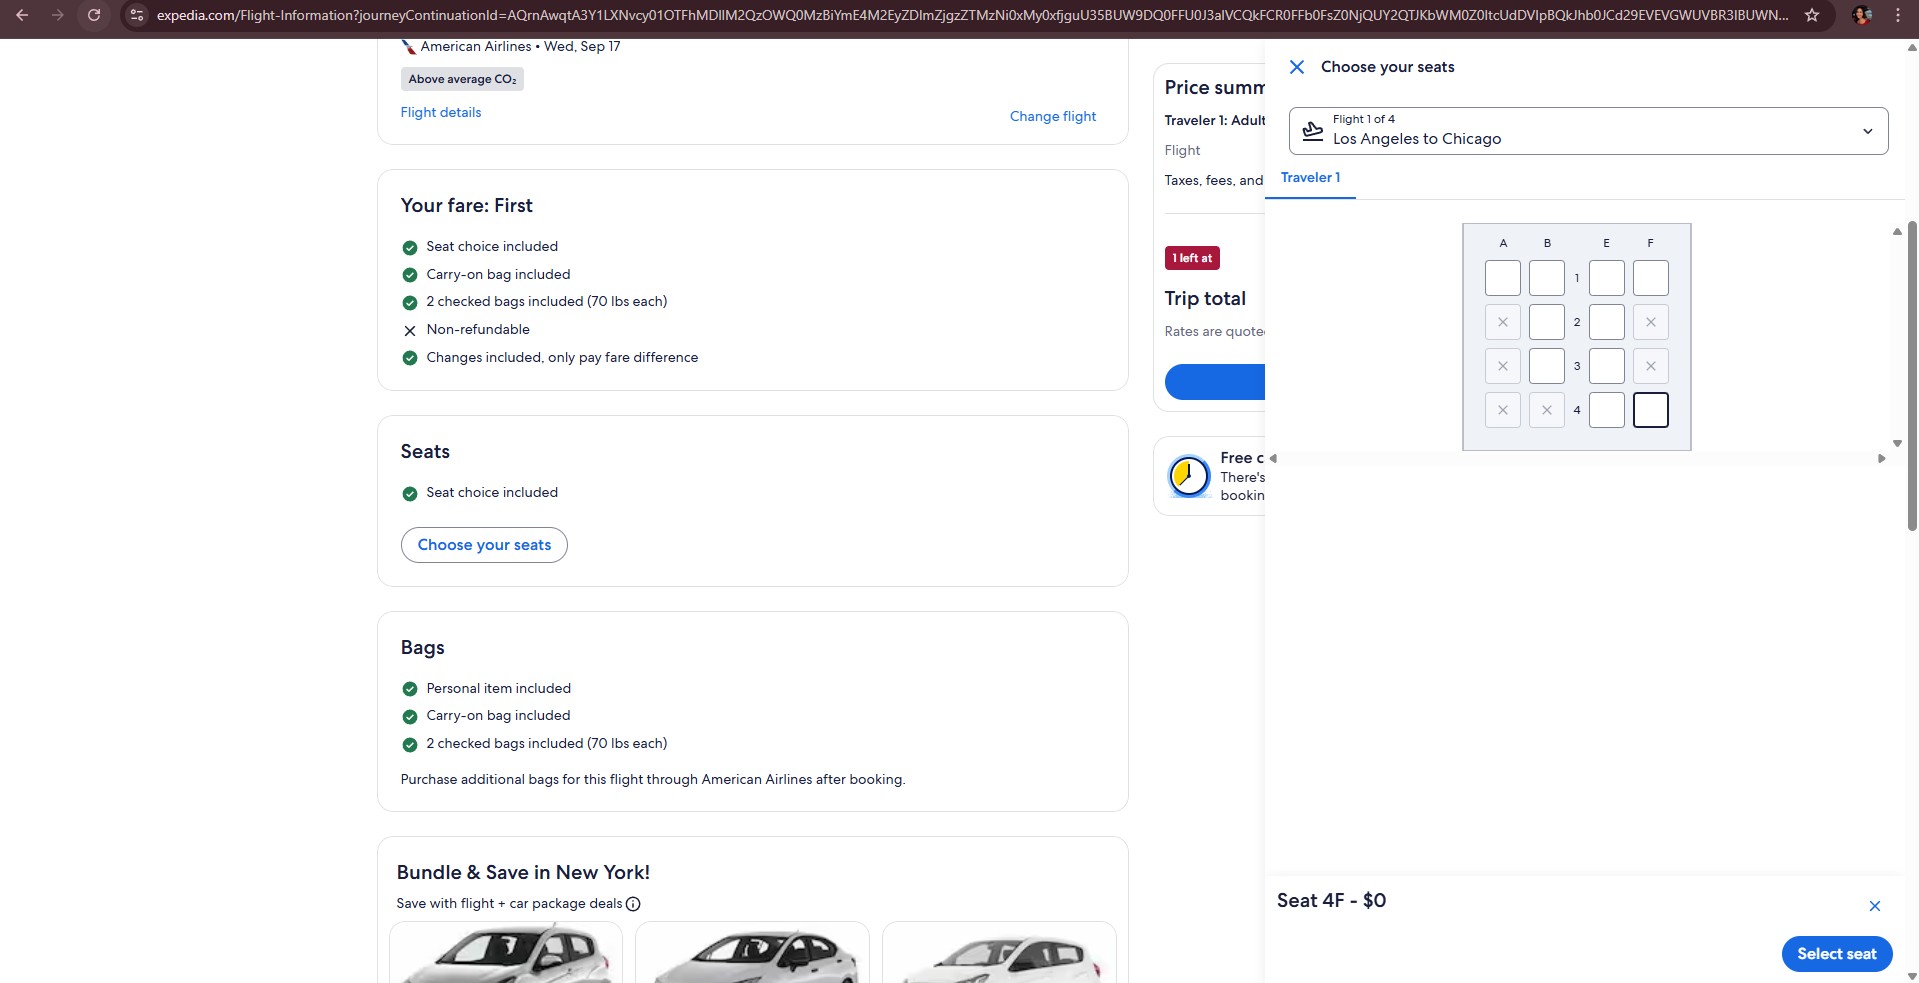Select seat 1A on the seat map
This screenshot has height=983, width=1919.
coord(1502,278)
